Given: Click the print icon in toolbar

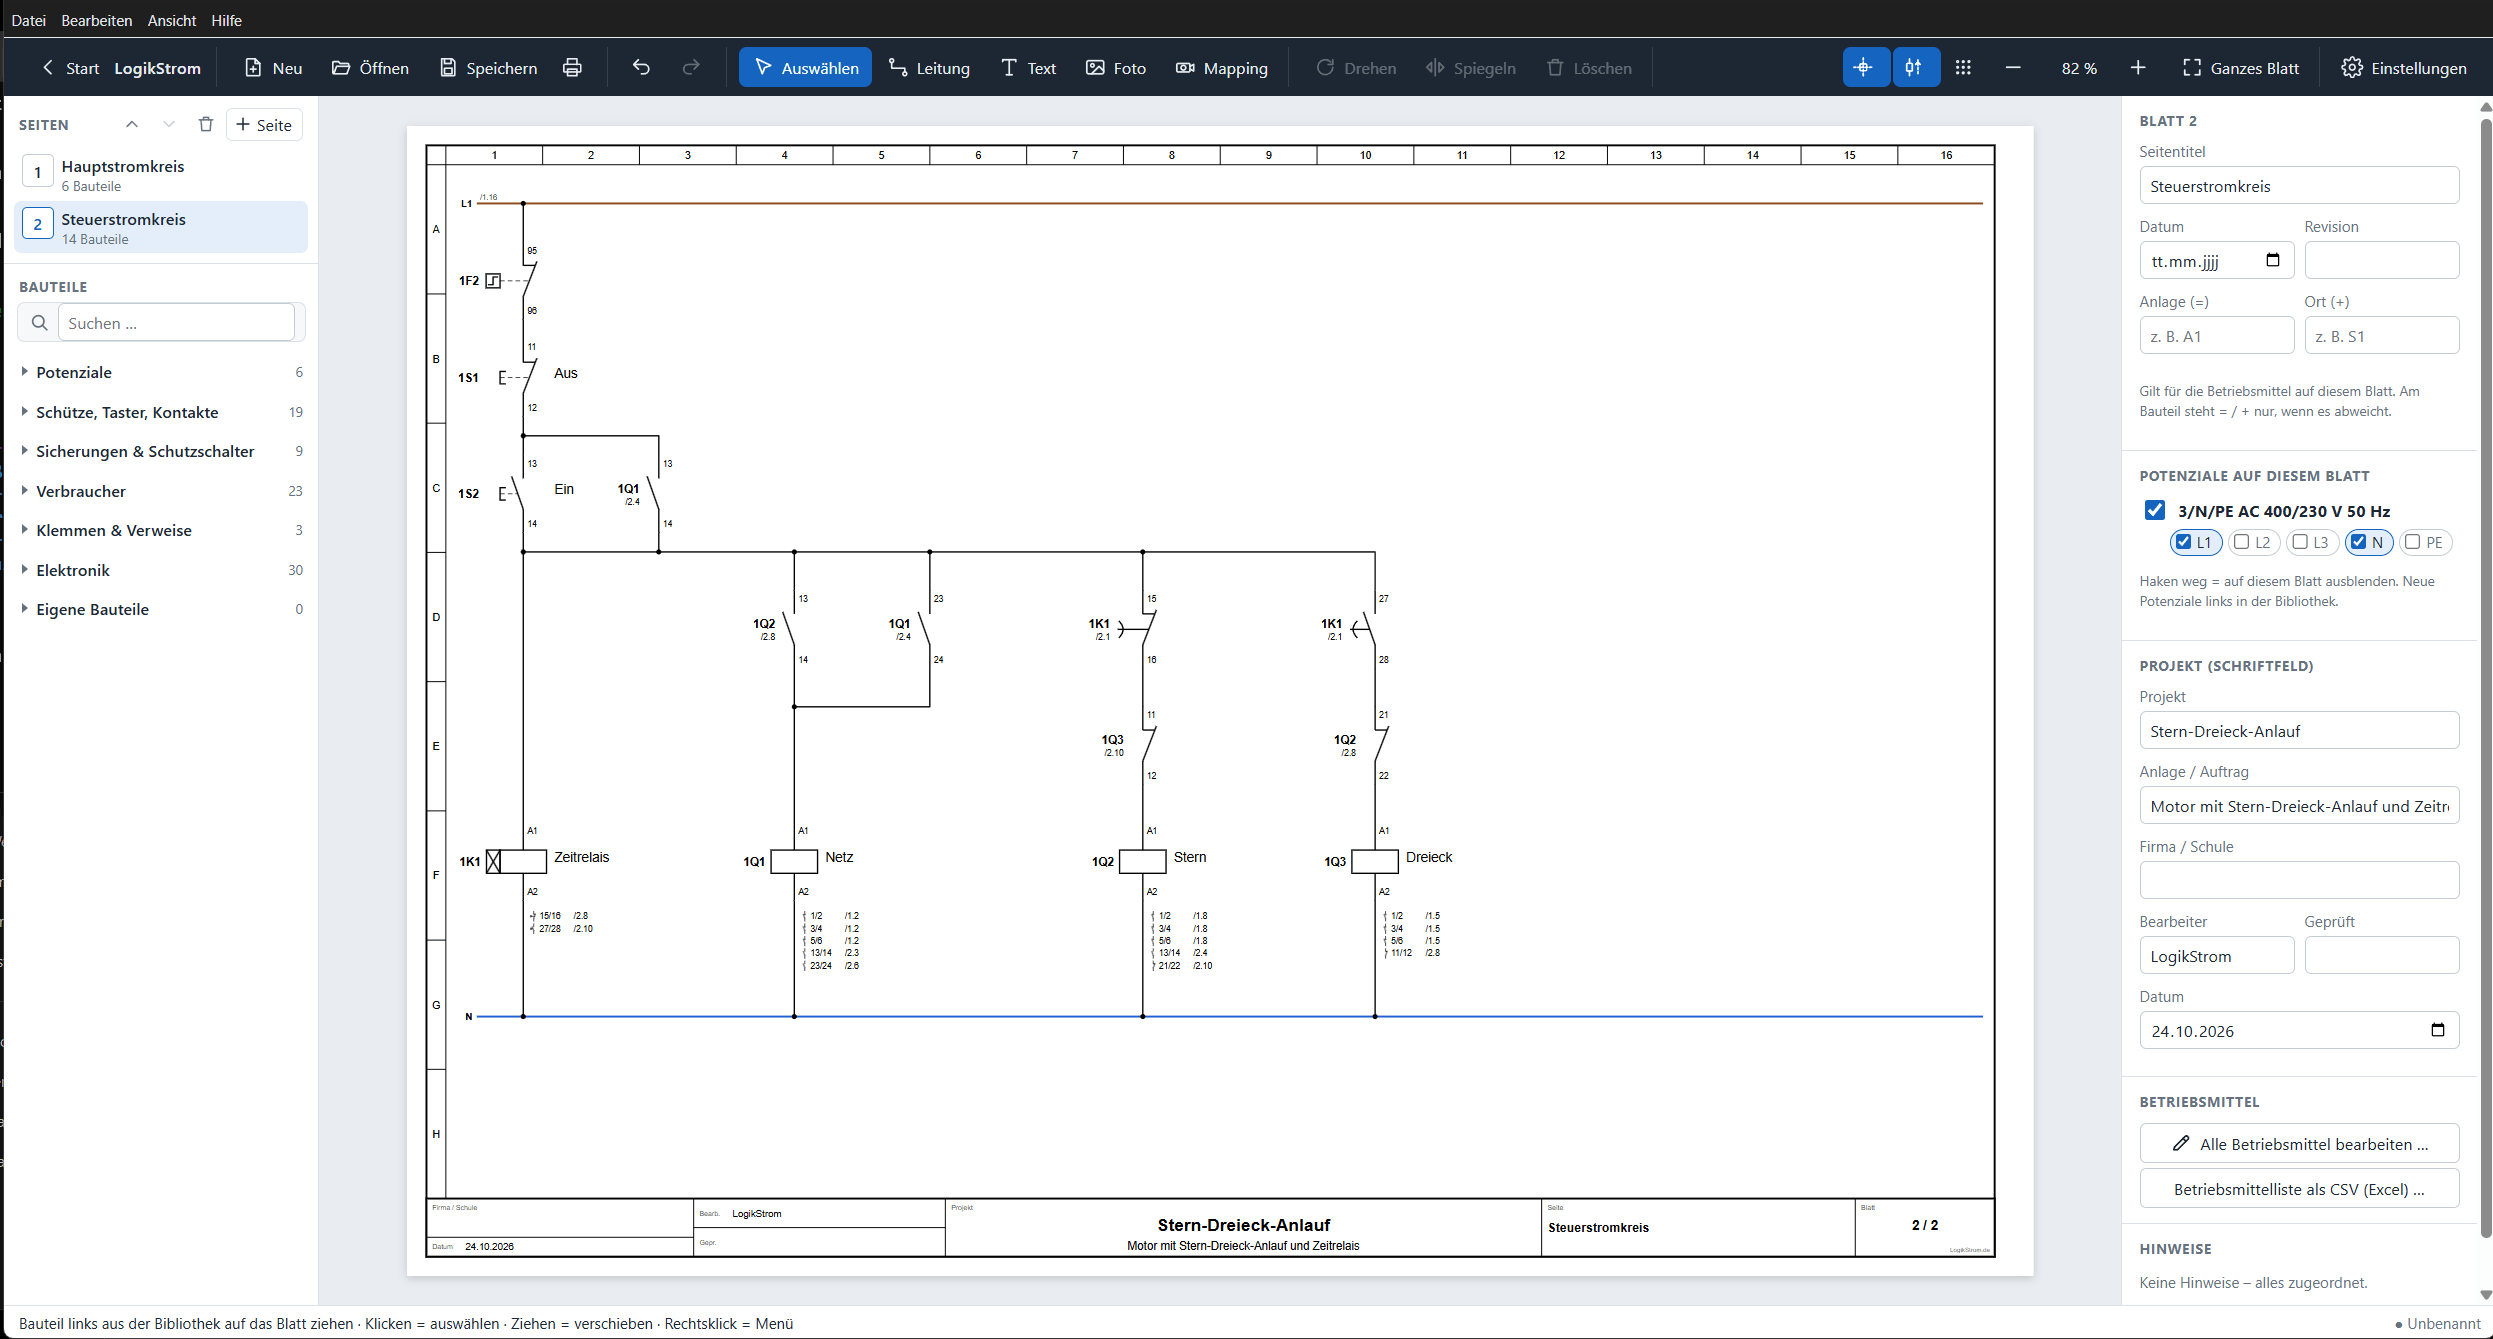Looking at the screenshot, I should click(x=572, y=68).
